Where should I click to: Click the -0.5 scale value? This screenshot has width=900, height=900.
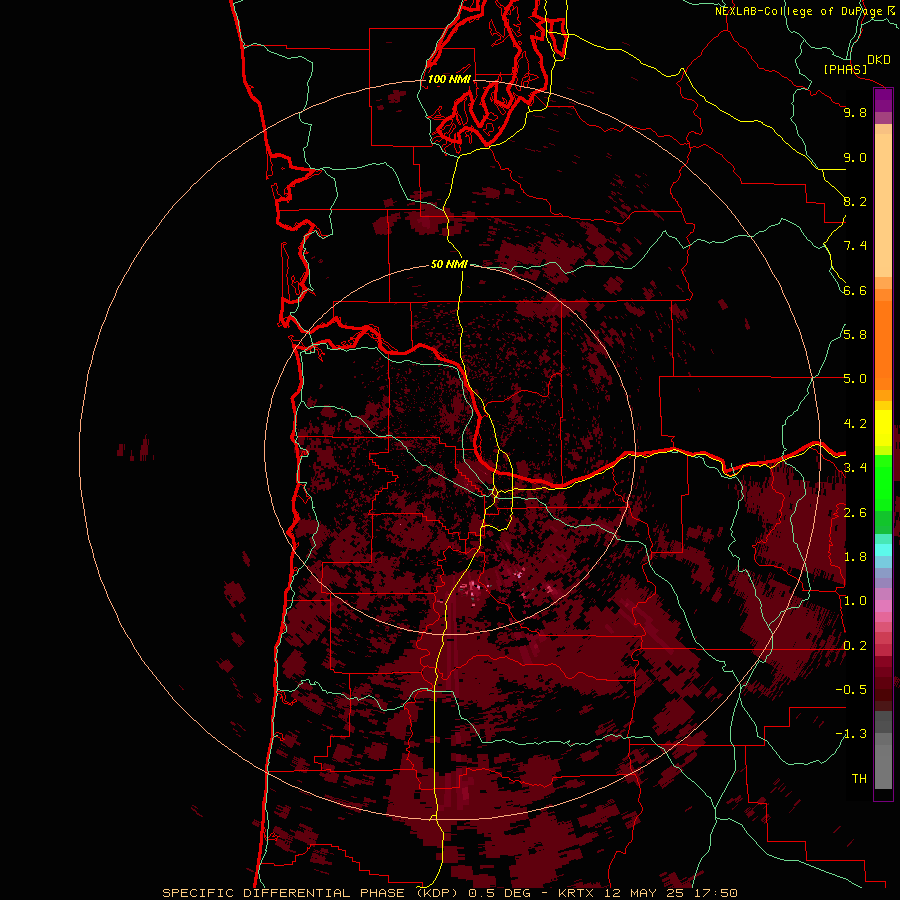click(851, 690)
